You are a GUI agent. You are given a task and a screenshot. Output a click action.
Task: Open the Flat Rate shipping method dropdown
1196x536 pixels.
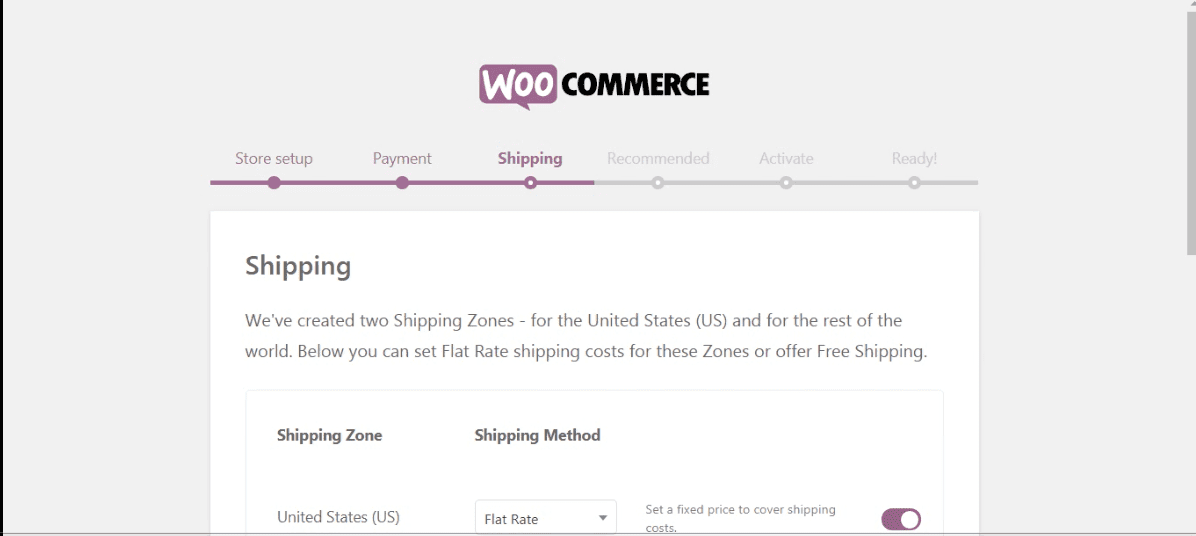tap(545, 518)
